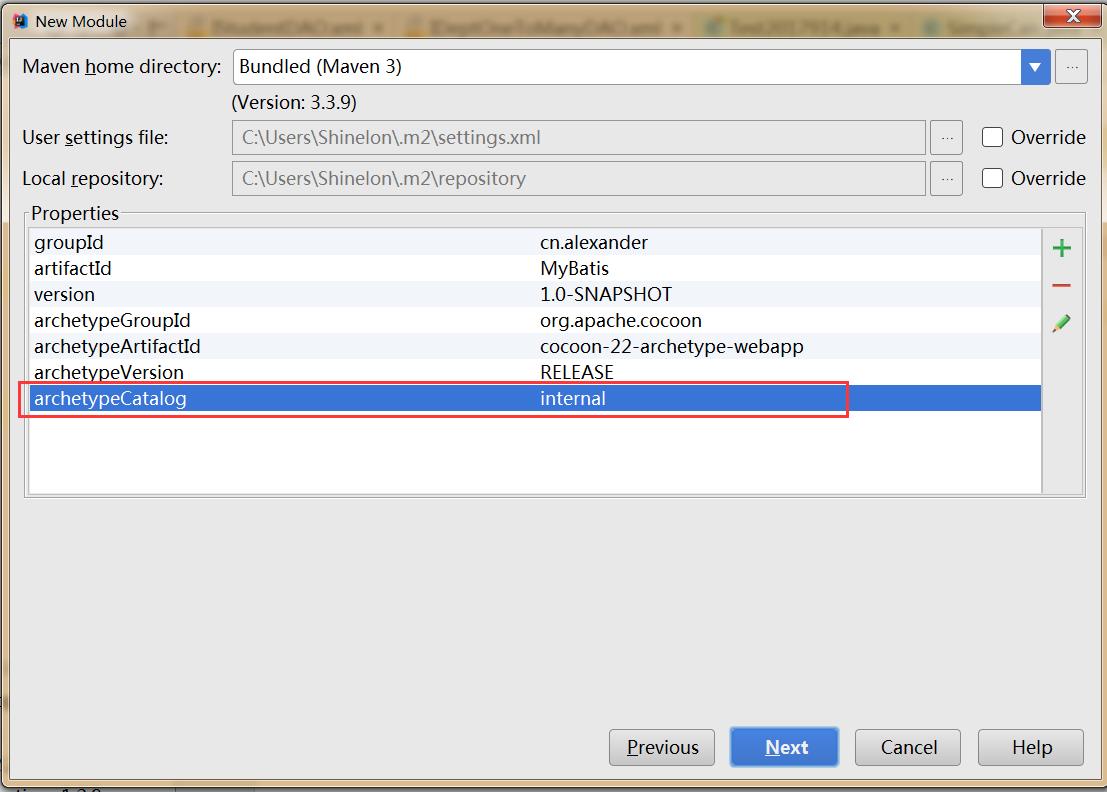This screenshot has height=792, width=1107.
Task: Click the (Version: 3.3.9) label
Action: click(x=294, y=102)
